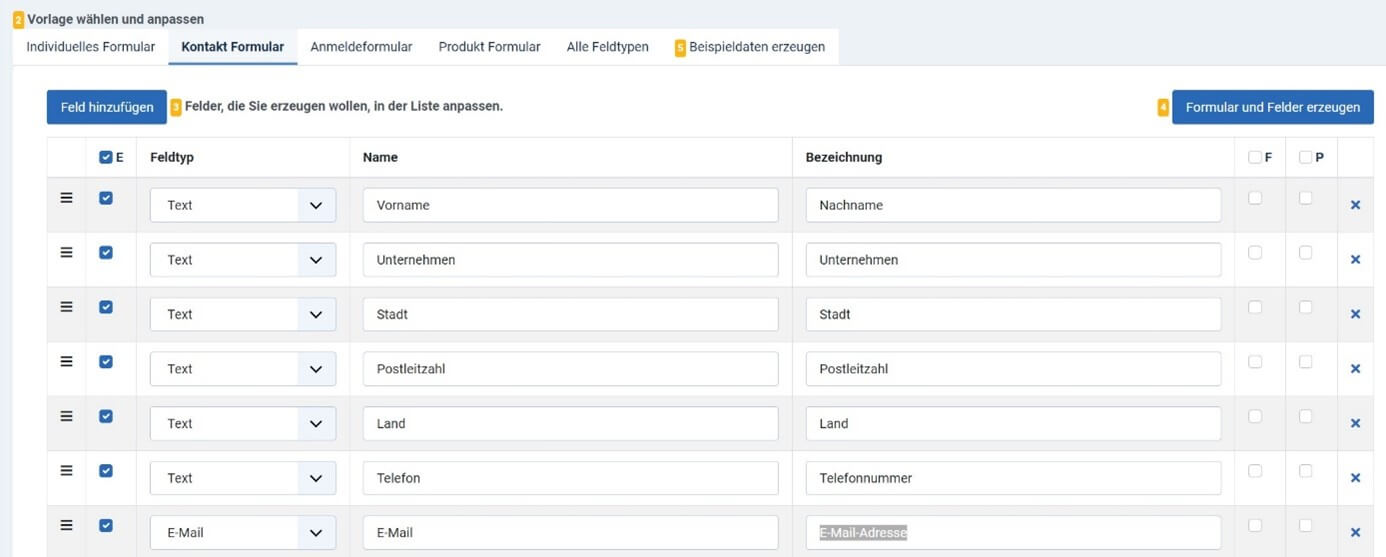
Task: Click the drag handle icon in Postleitzahl row
Action: click(67, 362)
